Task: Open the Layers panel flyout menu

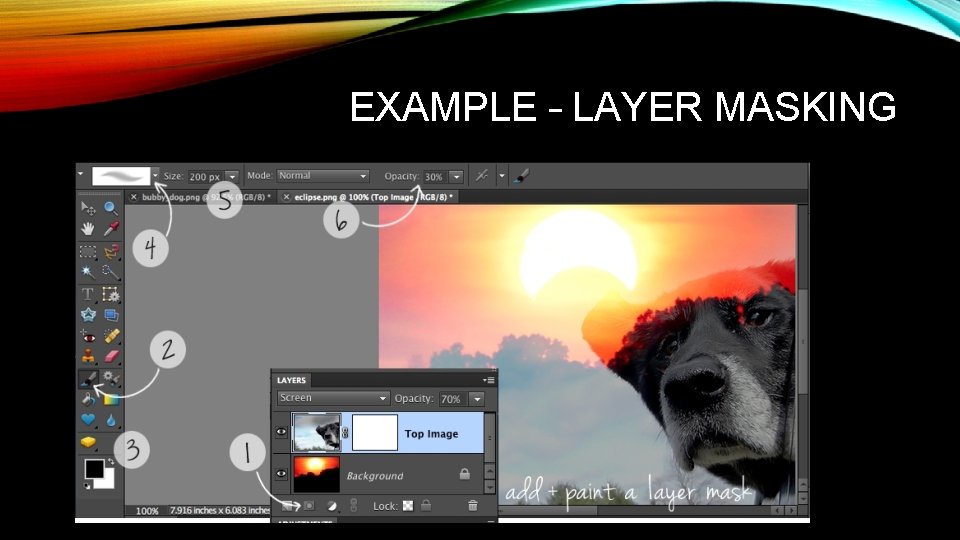Action: coord(489,380)
